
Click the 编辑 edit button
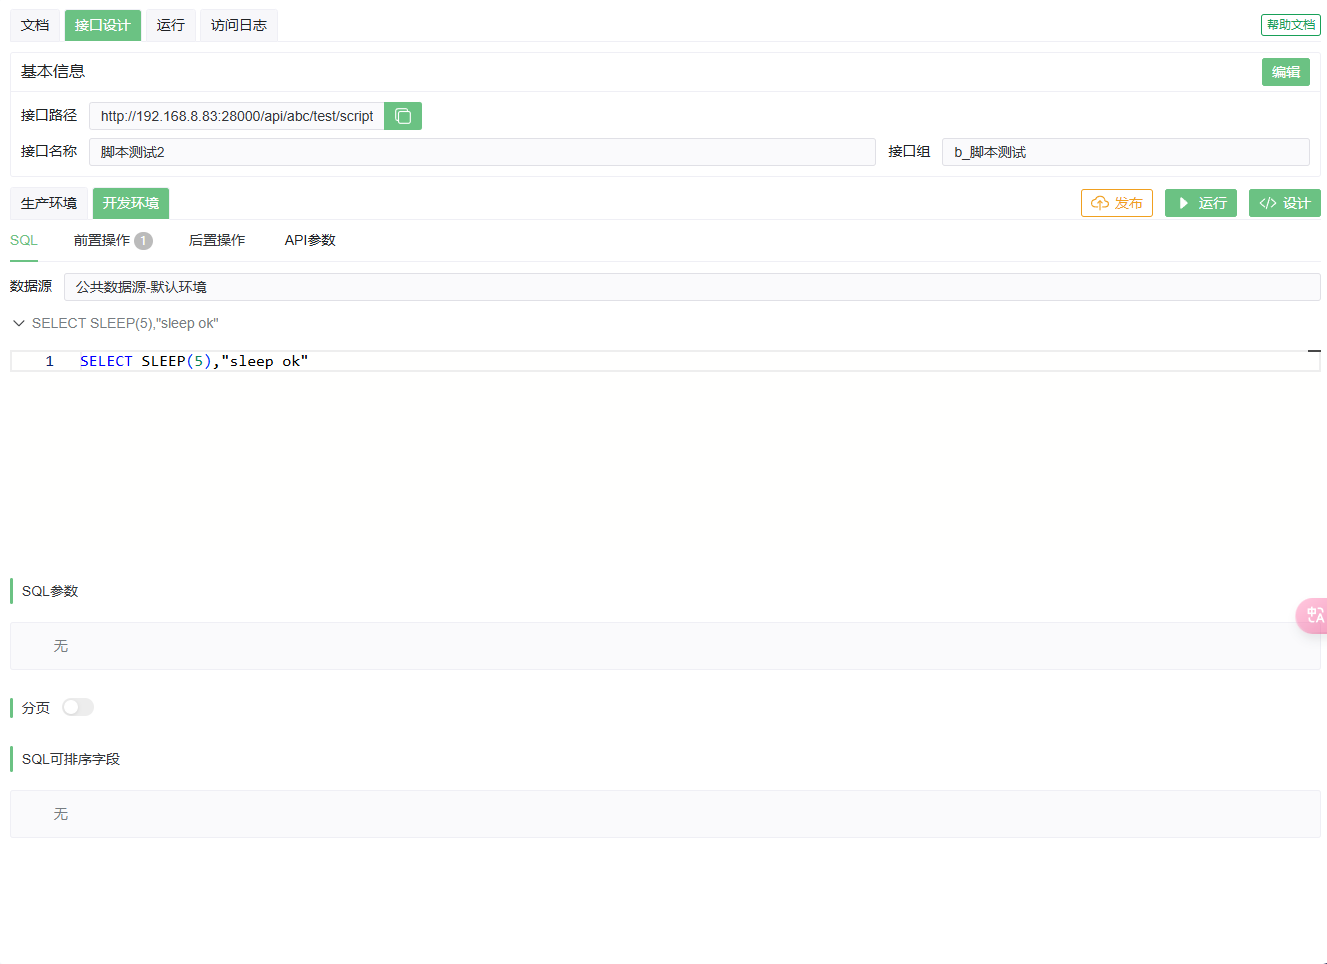tap(1285, 72)
